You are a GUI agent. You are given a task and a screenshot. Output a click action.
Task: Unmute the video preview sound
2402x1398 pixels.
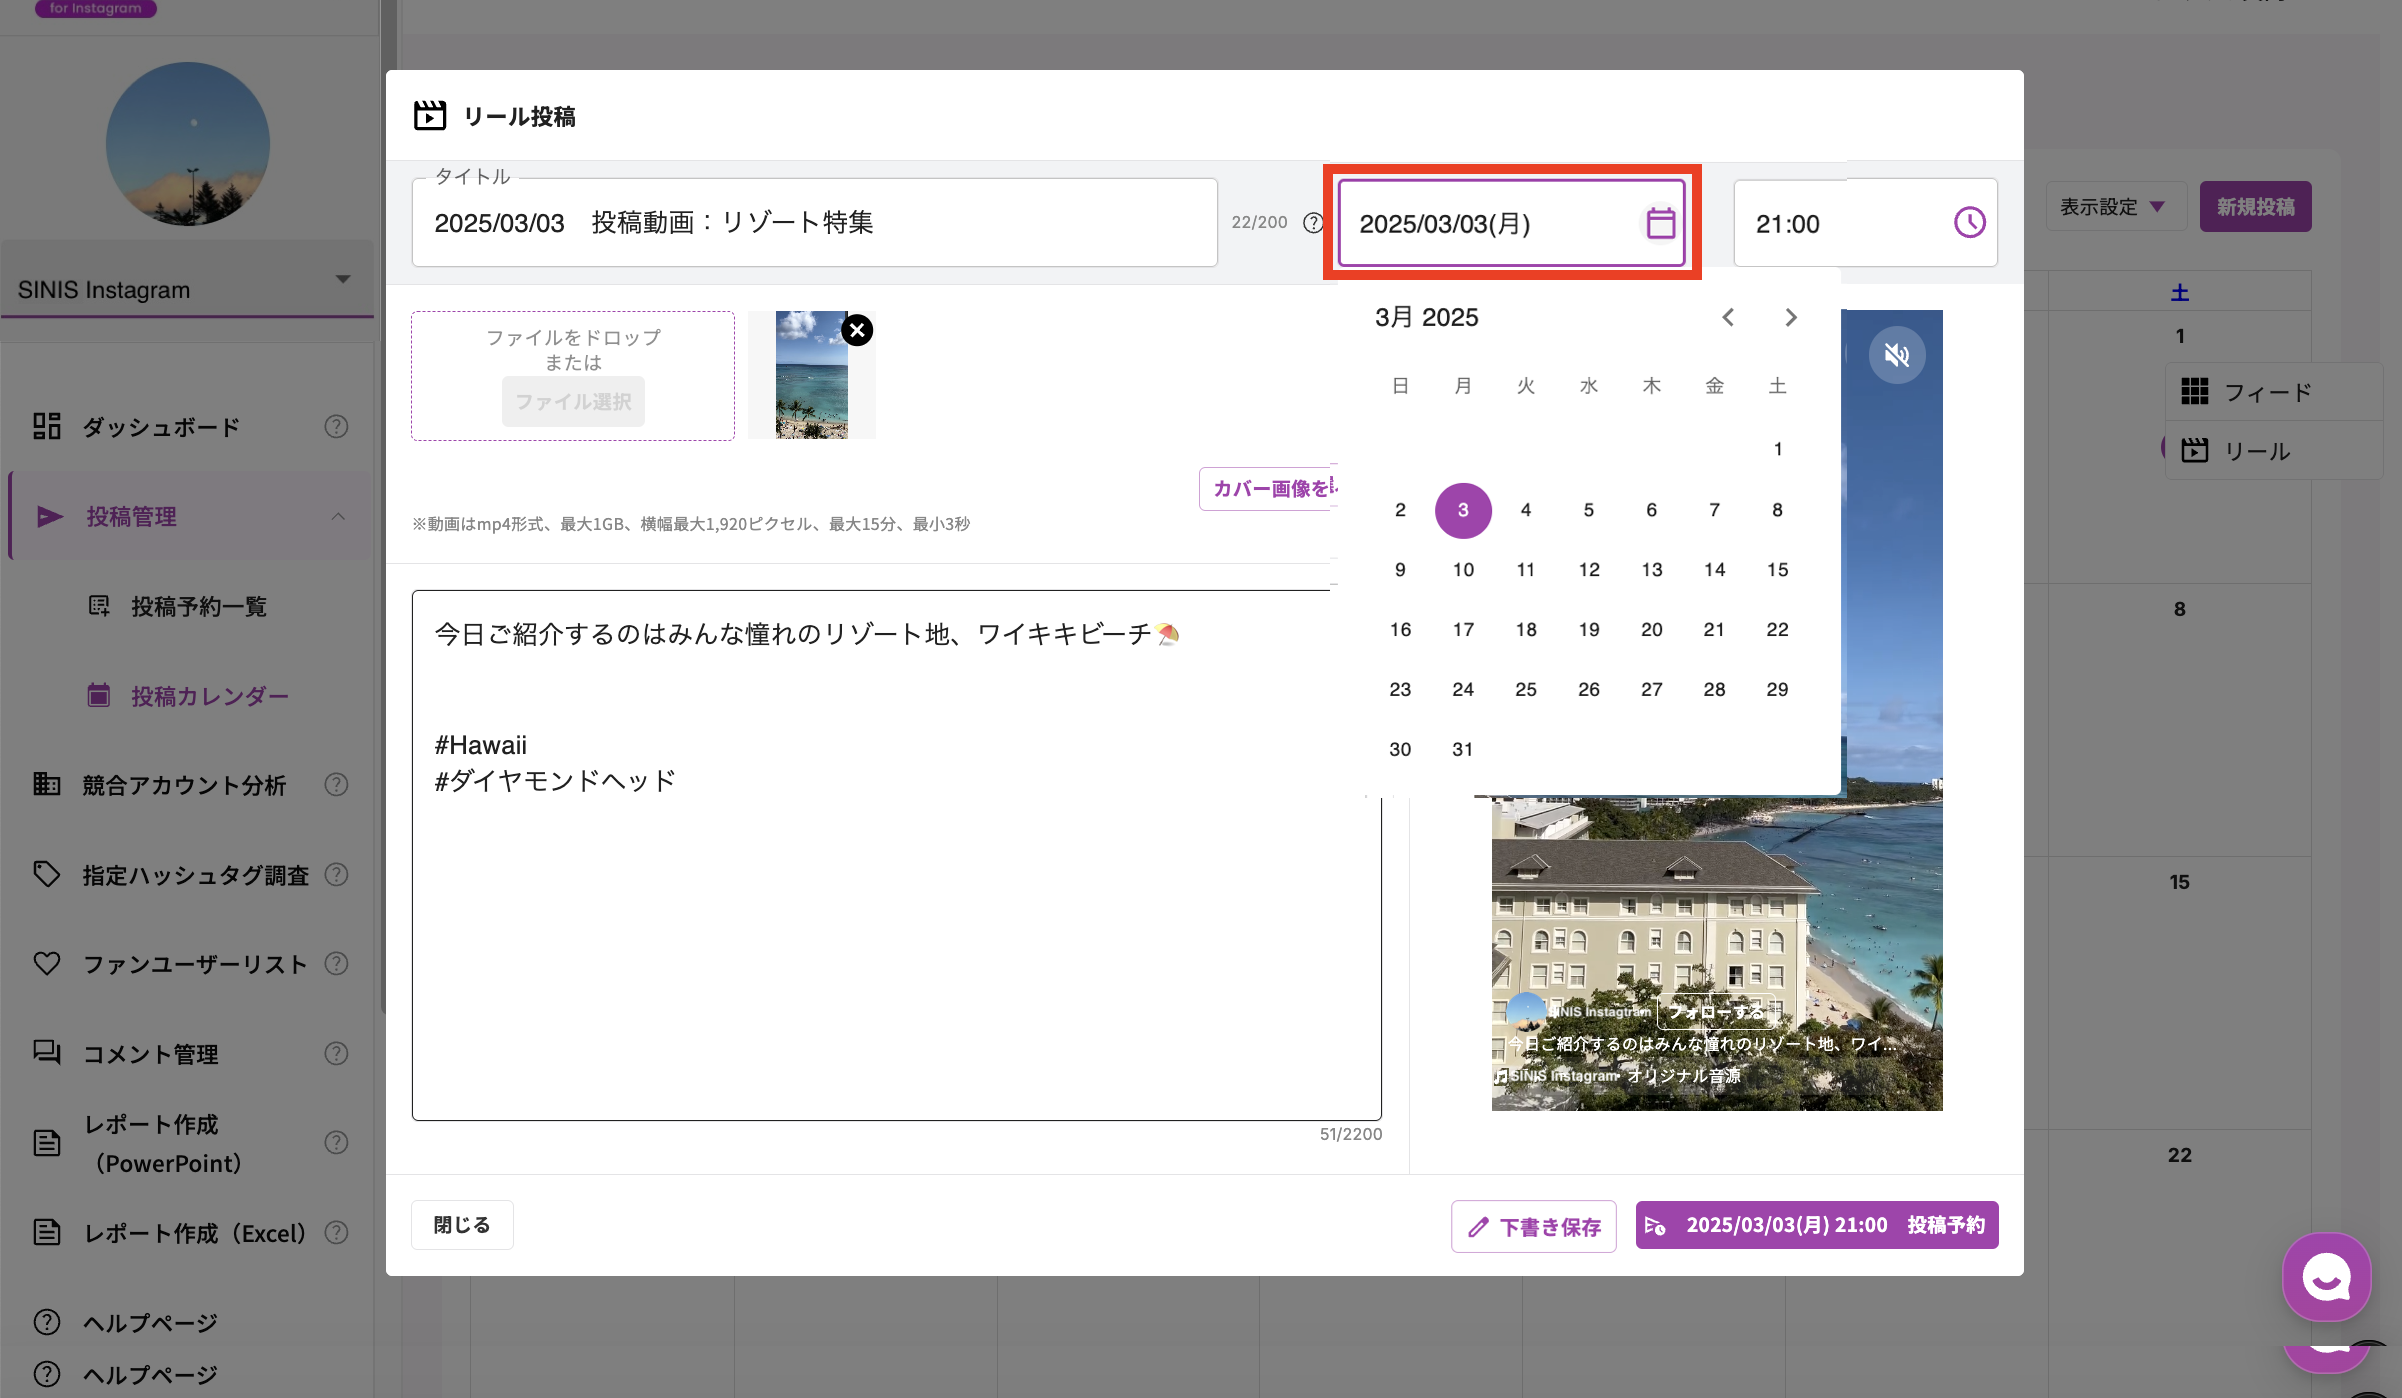coord(1896,355)
